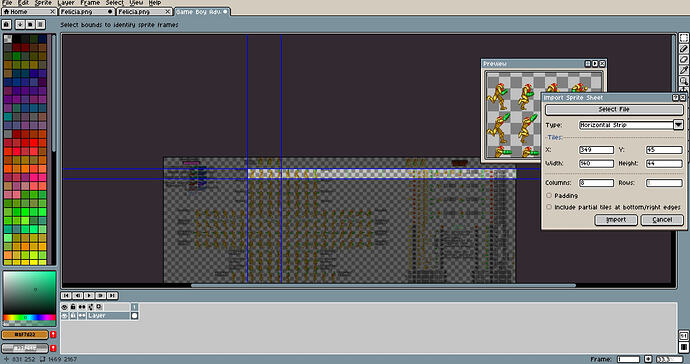This screenshot has width=690, height=364.
Task: Select the Layer name in timeline
Action: click(108, 316)
